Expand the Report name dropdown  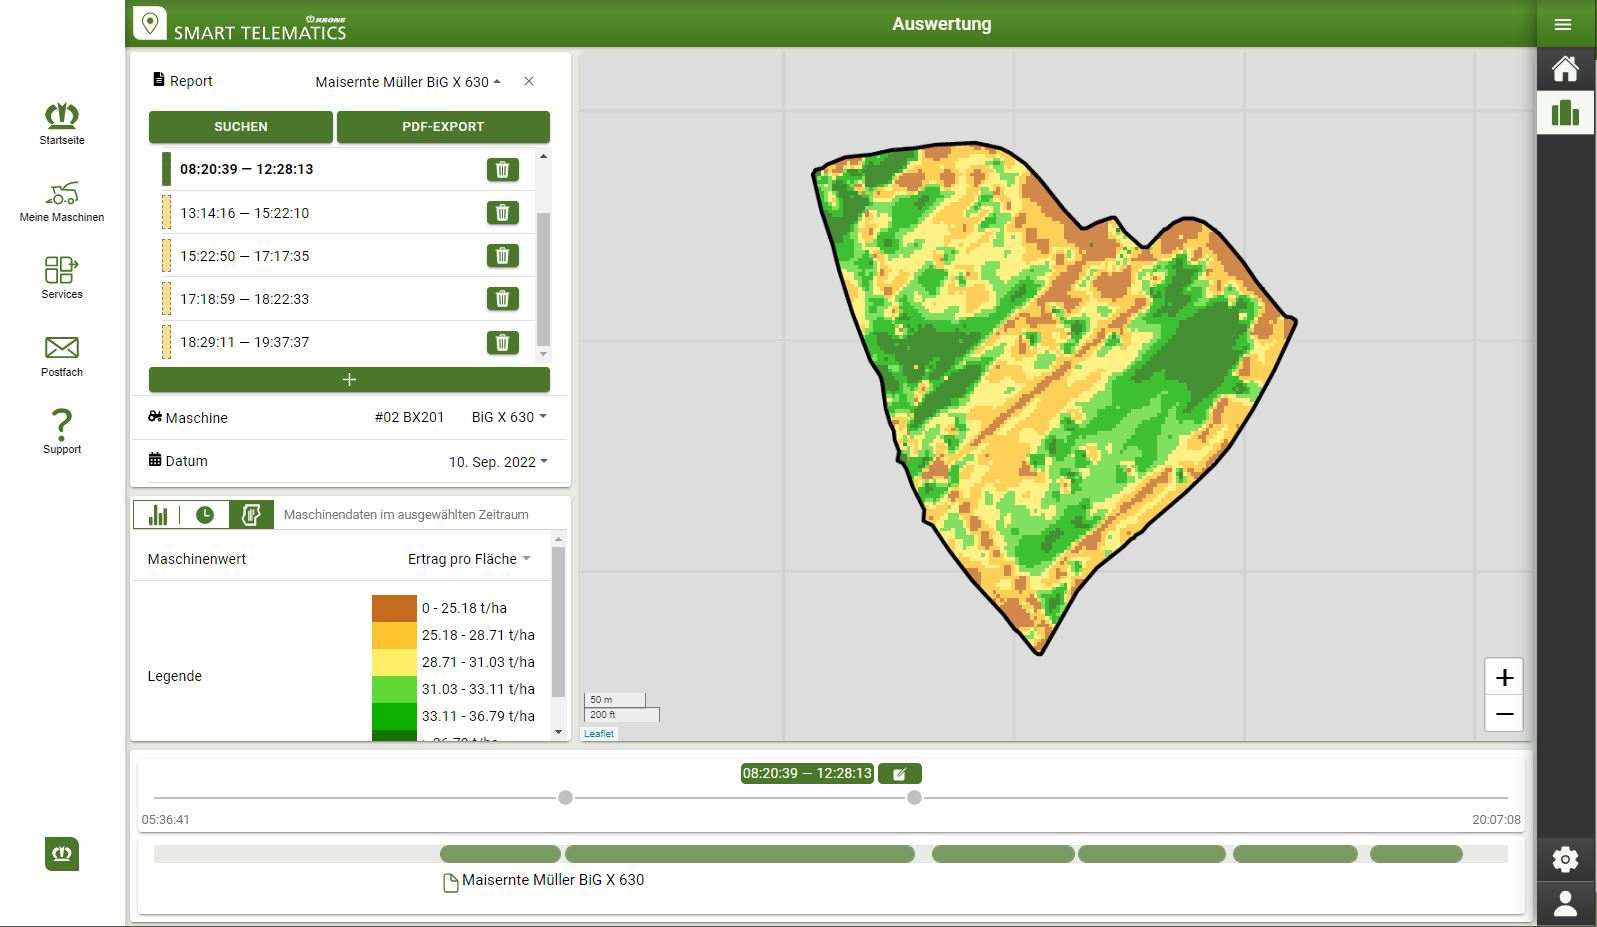pyautogui.click(x=408, y=82)
